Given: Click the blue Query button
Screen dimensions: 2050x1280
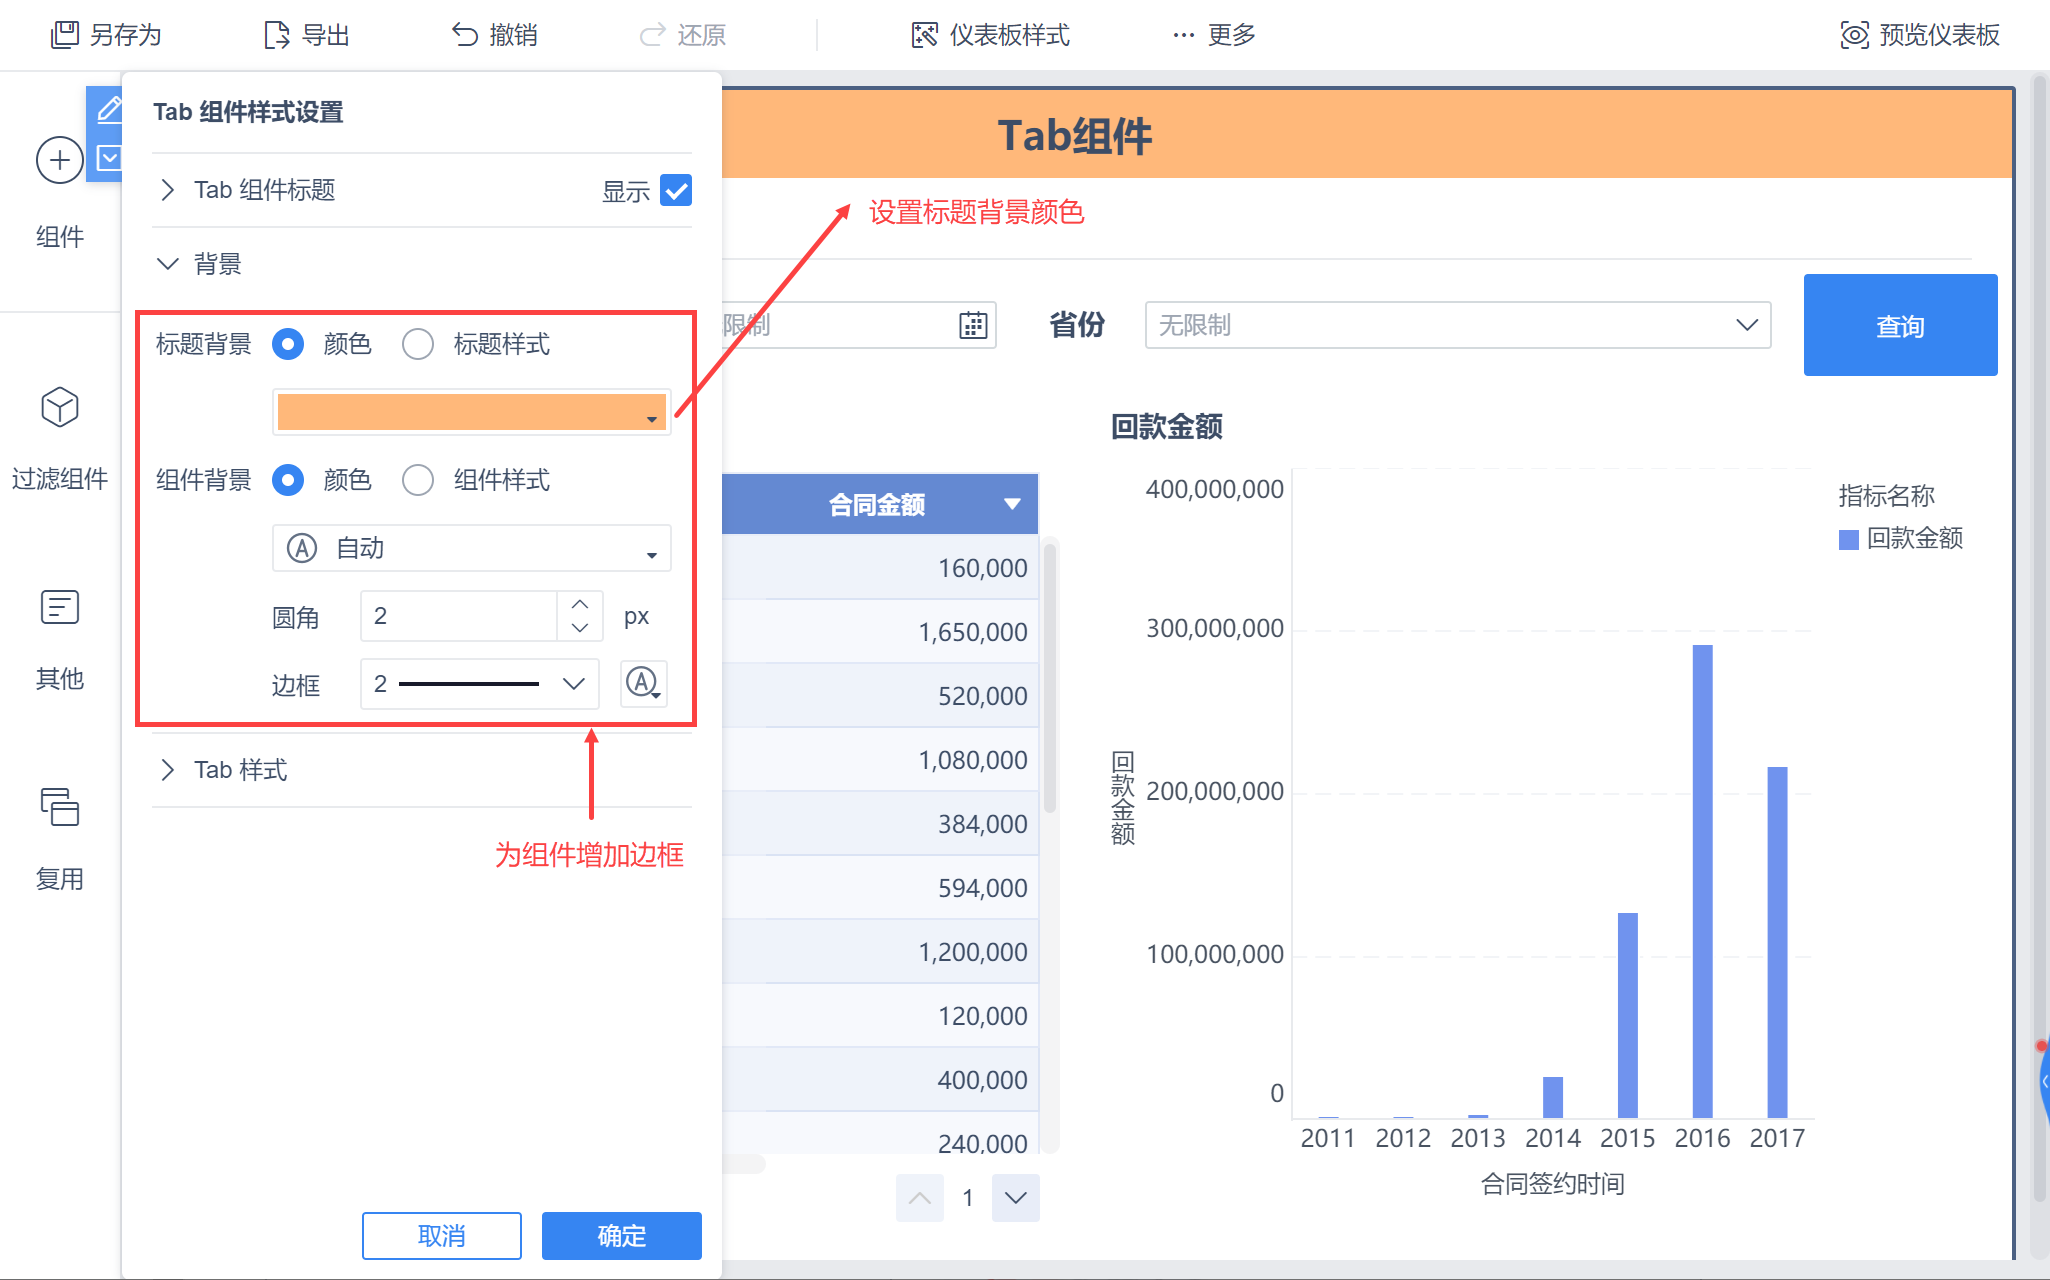Looking at the screenshot, I should [x=1900, y=325].
